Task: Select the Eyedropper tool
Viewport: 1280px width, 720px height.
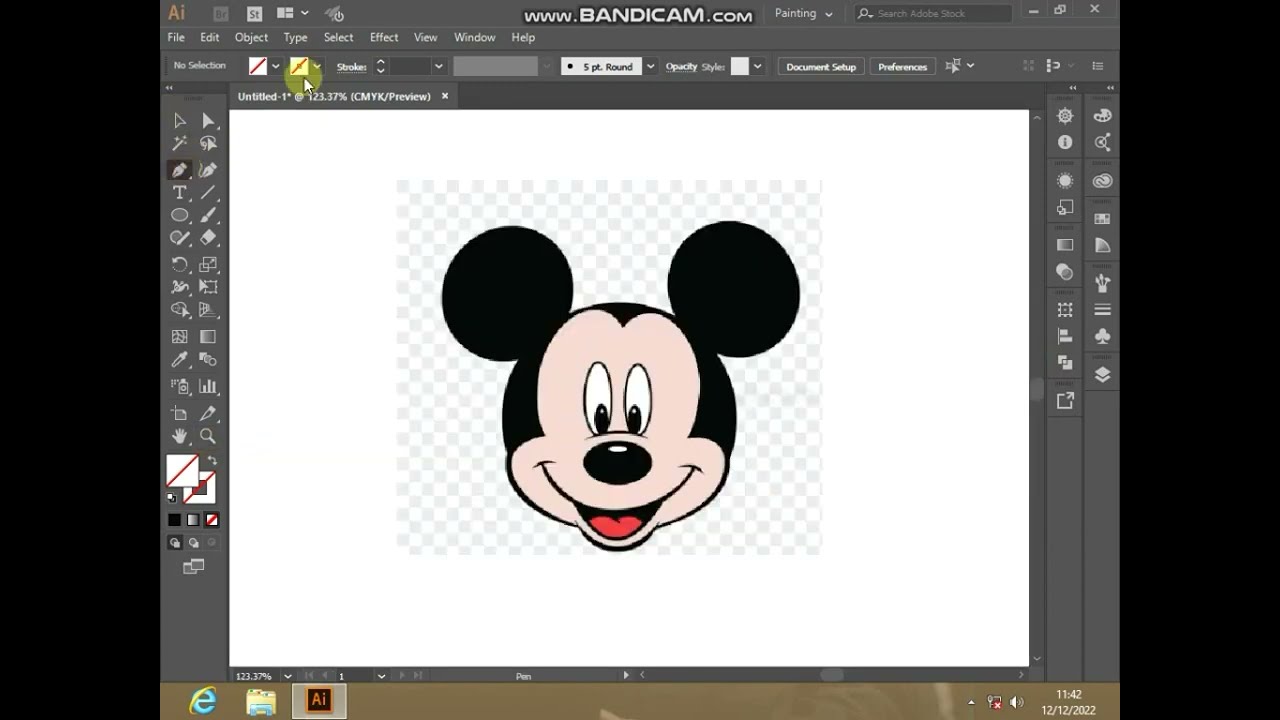Action: [x=179, y=360]
